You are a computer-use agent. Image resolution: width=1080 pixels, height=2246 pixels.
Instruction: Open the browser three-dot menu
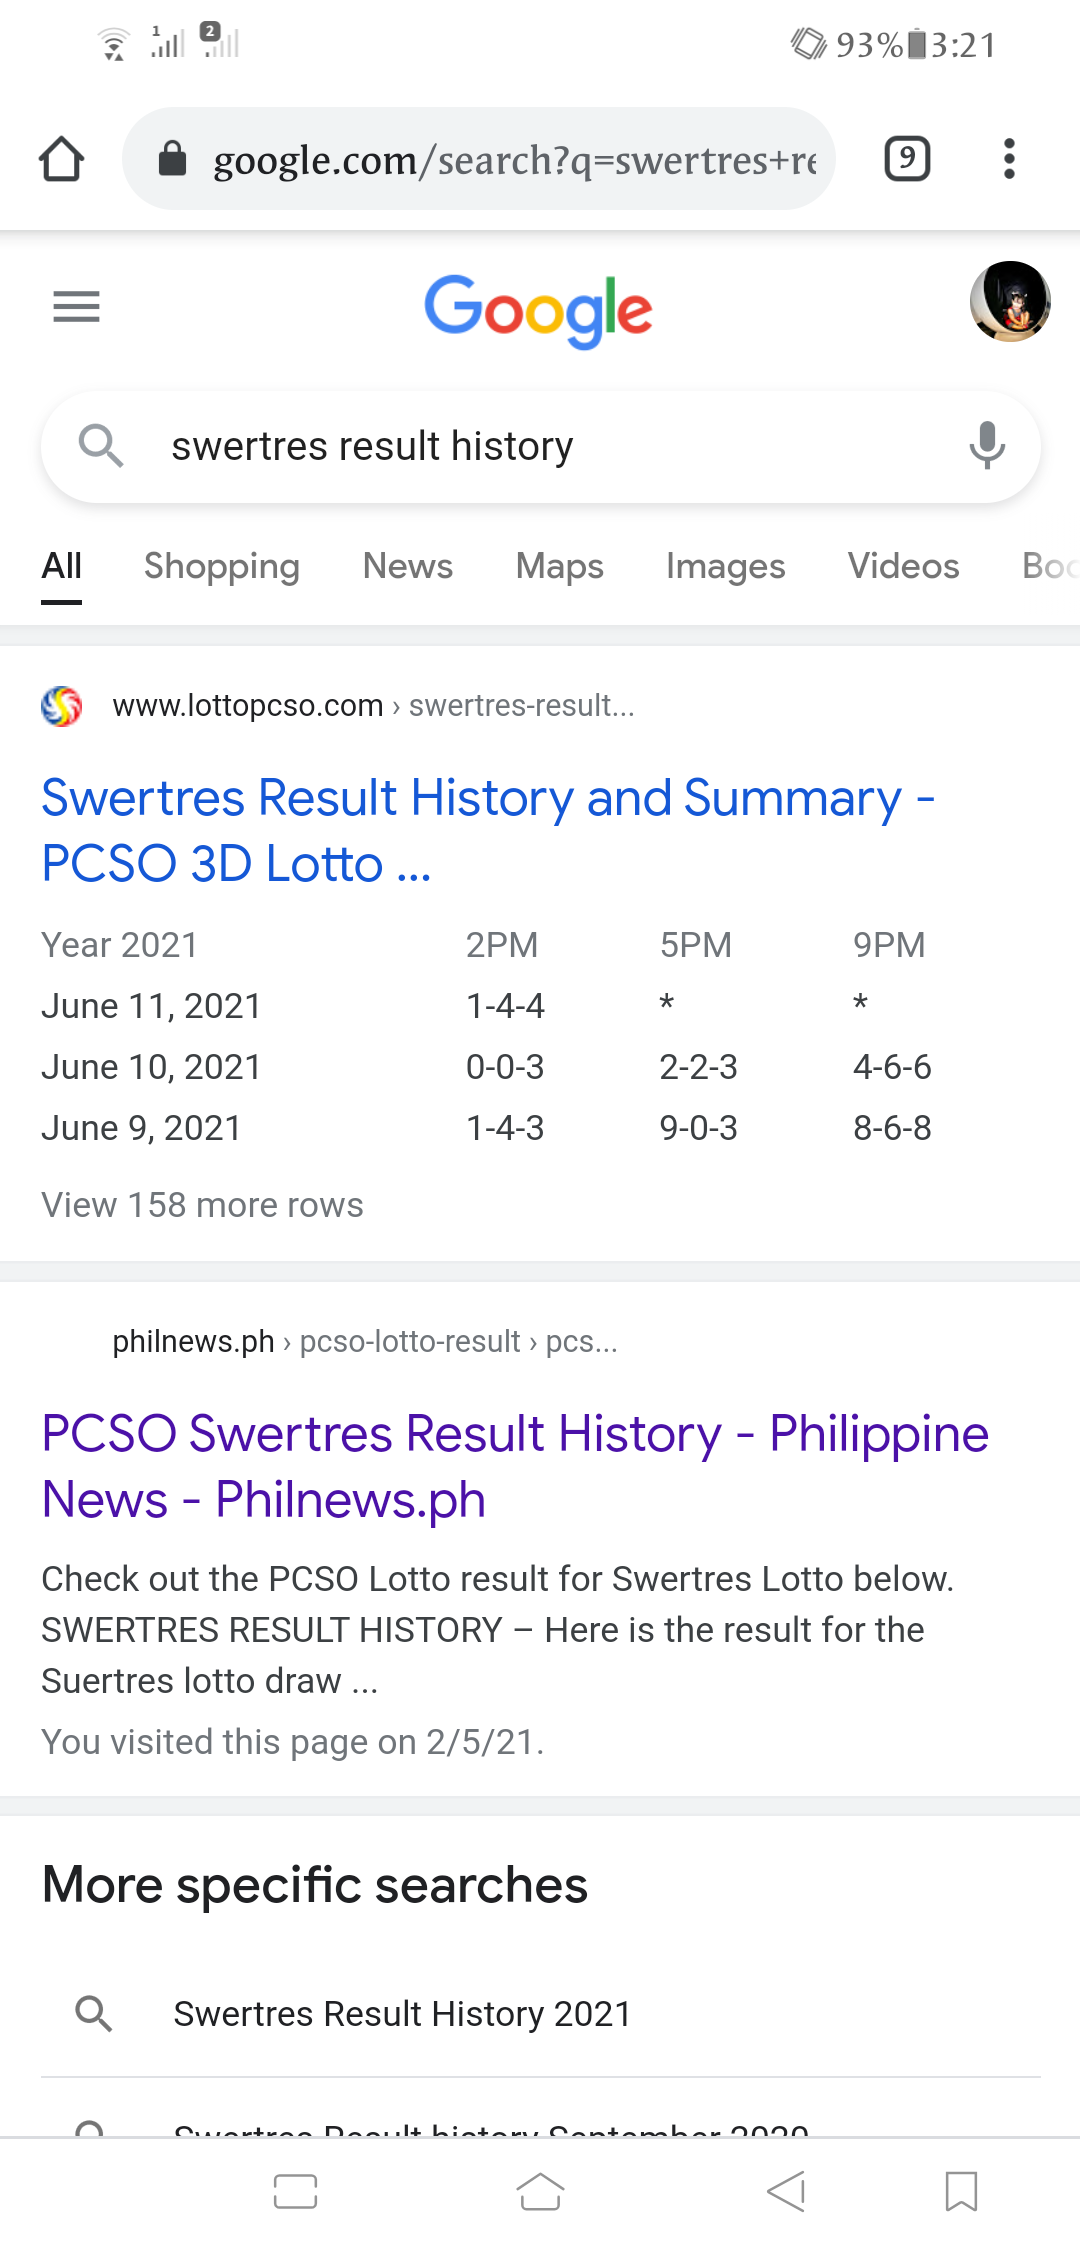click(x=1009, y=159)
